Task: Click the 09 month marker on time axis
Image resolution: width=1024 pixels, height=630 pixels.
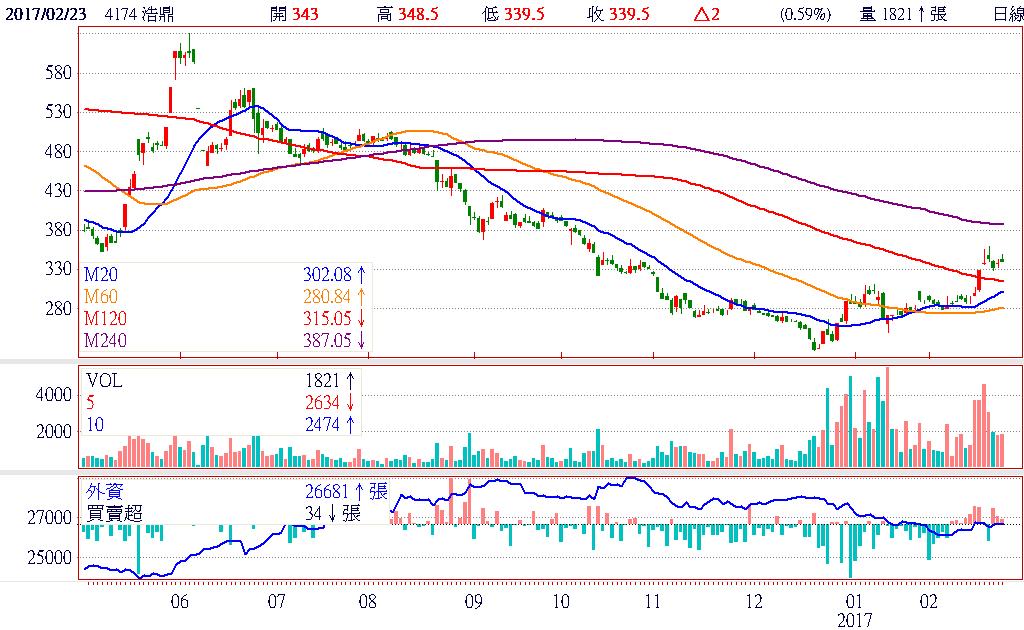Action: [473, 602]
